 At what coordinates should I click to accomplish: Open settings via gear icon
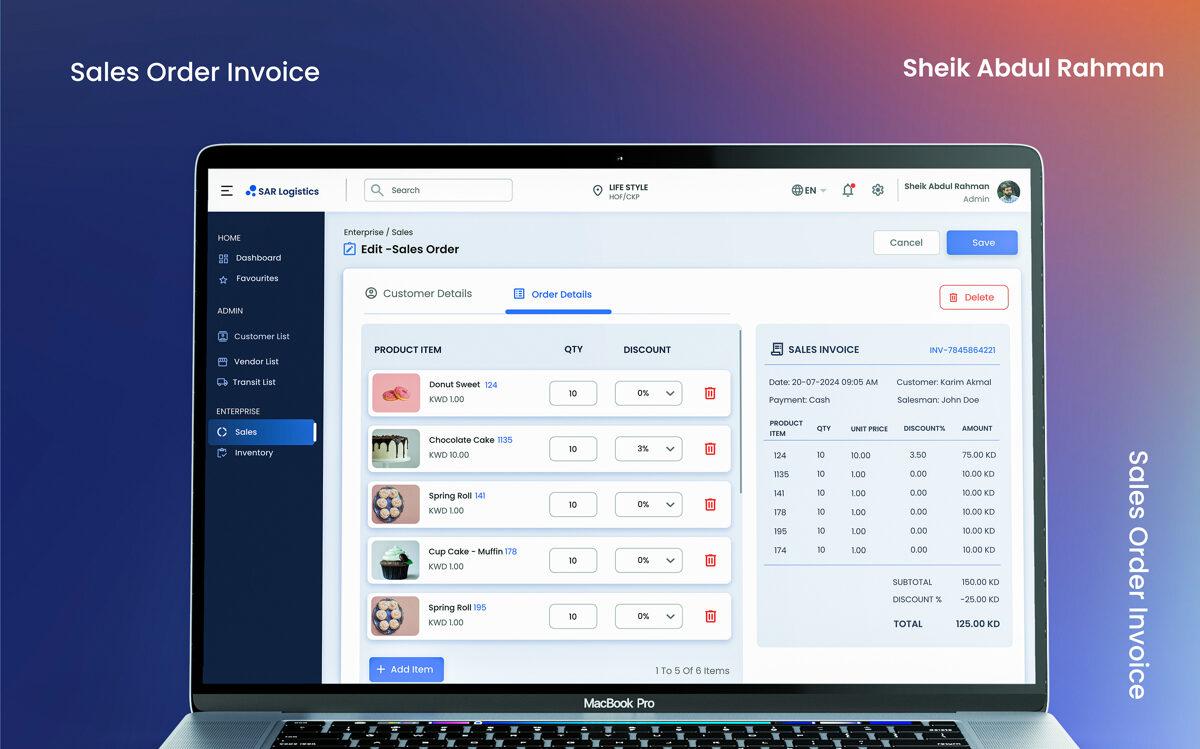tap(878, 190)
